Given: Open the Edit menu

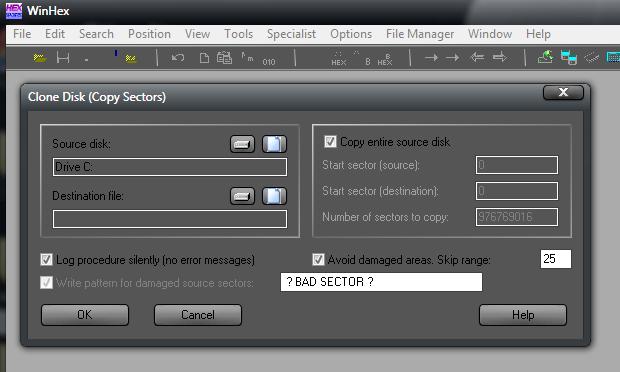Looking at the screenshot, I should coord(55,34).
